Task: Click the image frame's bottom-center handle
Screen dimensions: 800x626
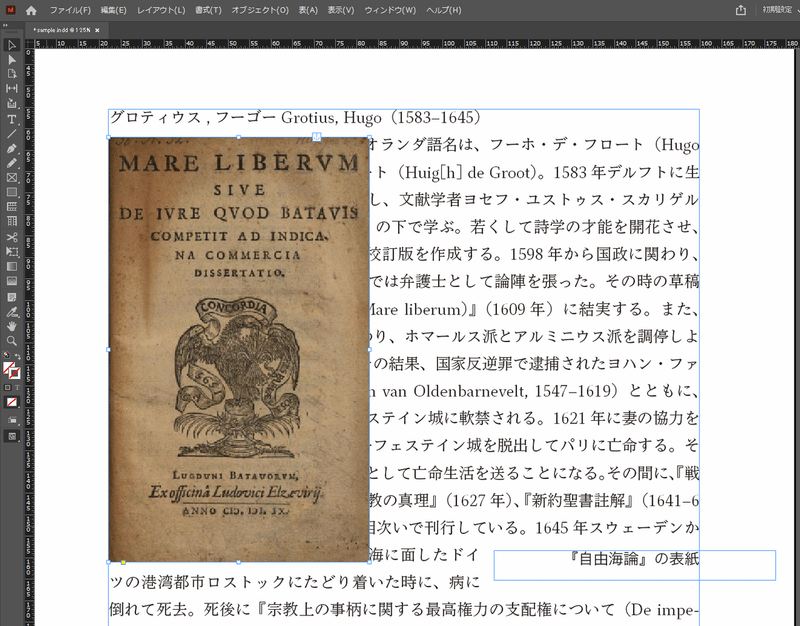Action: [239, 562]
